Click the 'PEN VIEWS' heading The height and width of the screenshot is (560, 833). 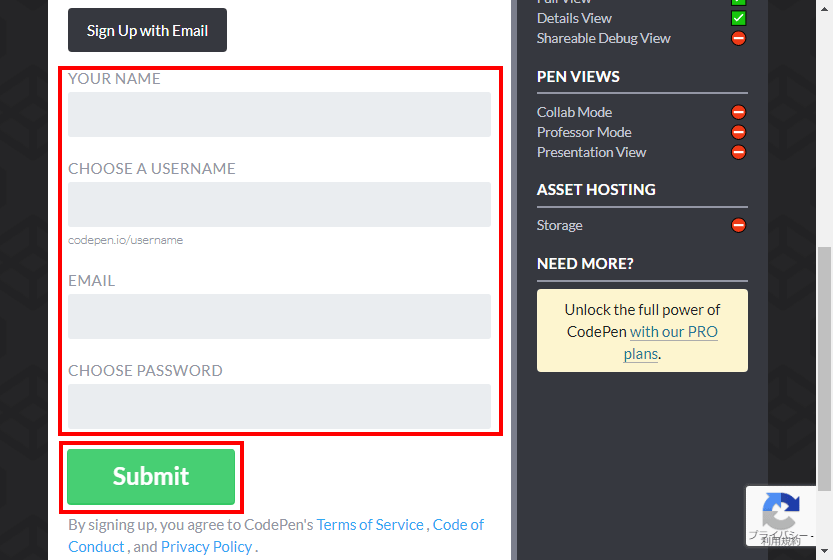pos(578,77)
